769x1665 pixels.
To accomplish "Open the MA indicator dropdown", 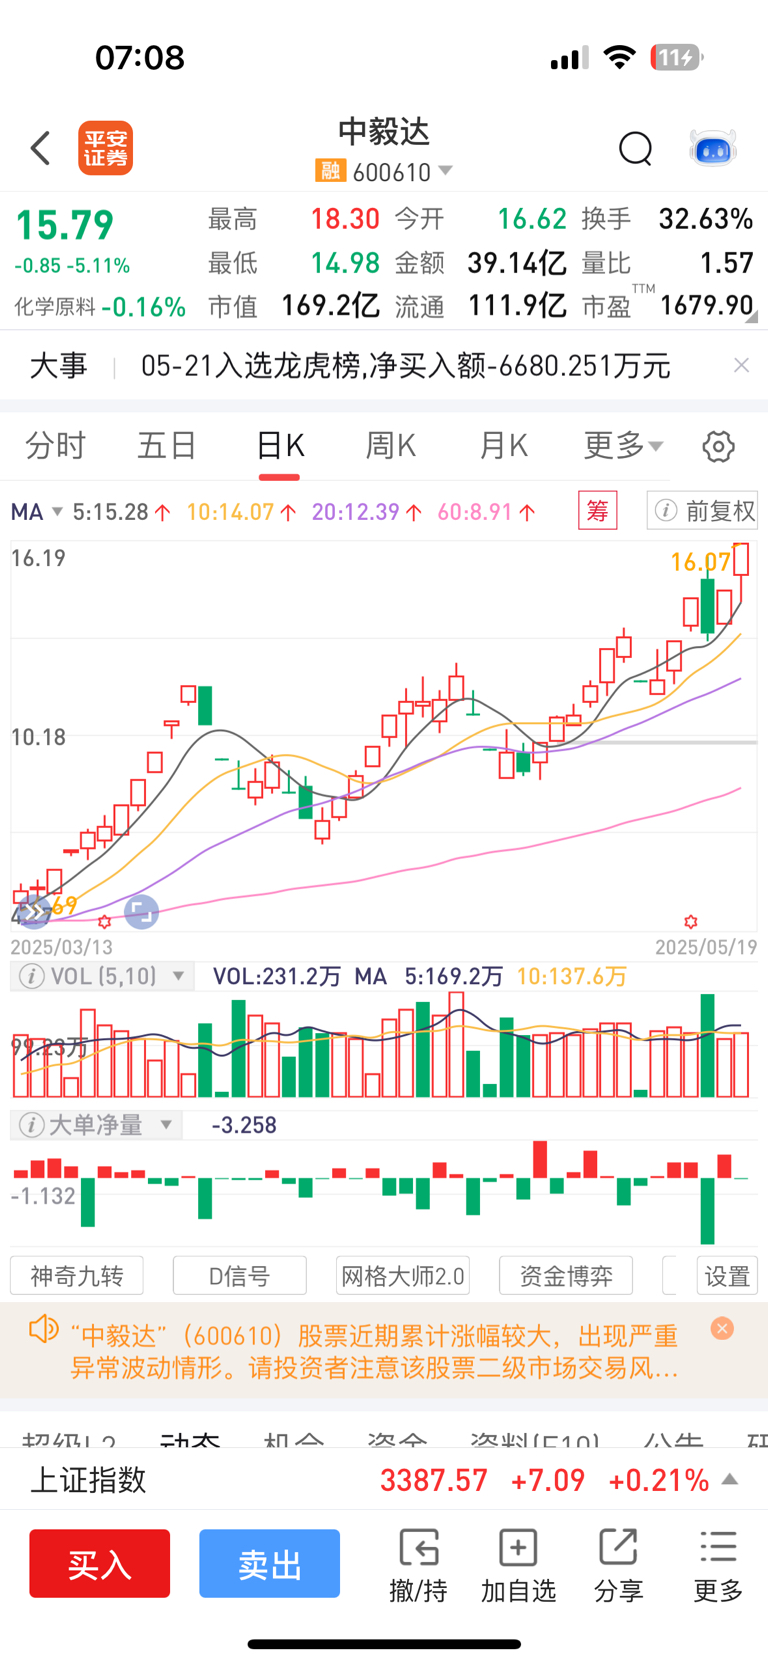I will coord(37,512).
